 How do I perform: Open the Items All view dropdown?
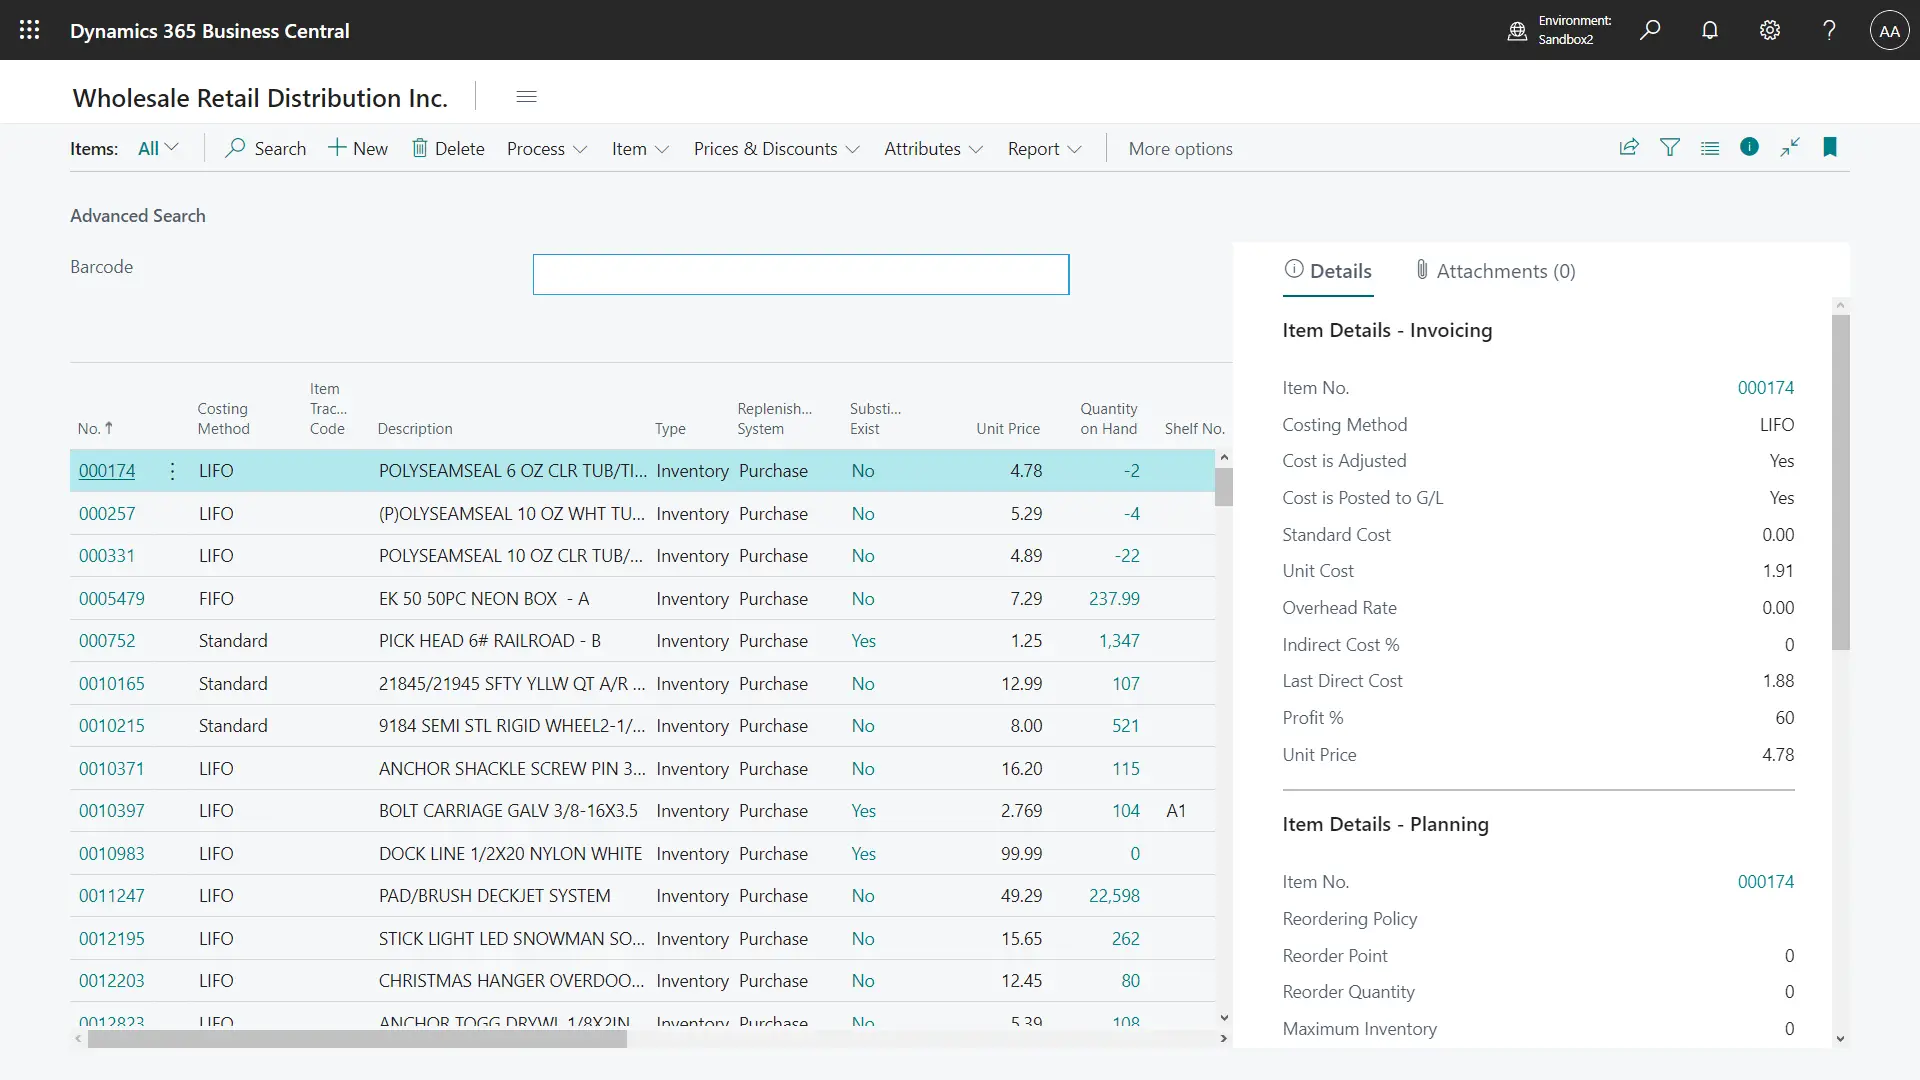[158, 148]
